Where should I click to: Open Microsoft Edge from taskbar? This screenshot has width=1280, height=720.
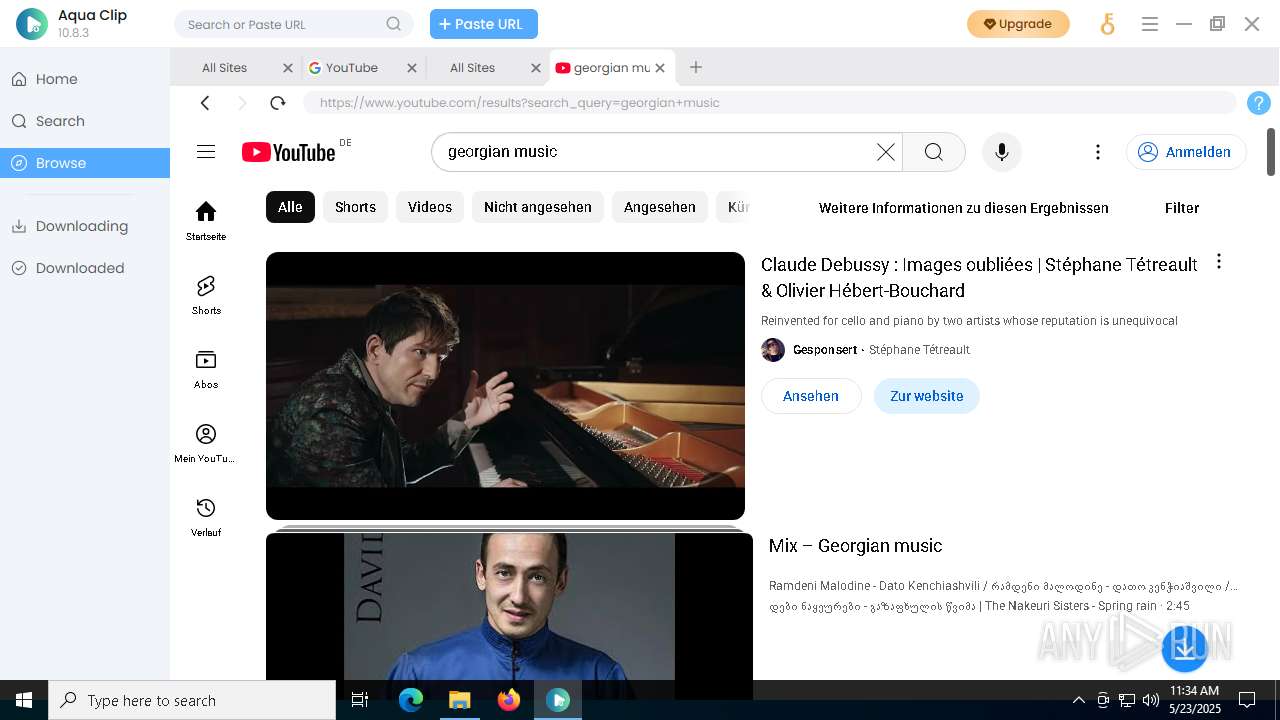(411, 700)
